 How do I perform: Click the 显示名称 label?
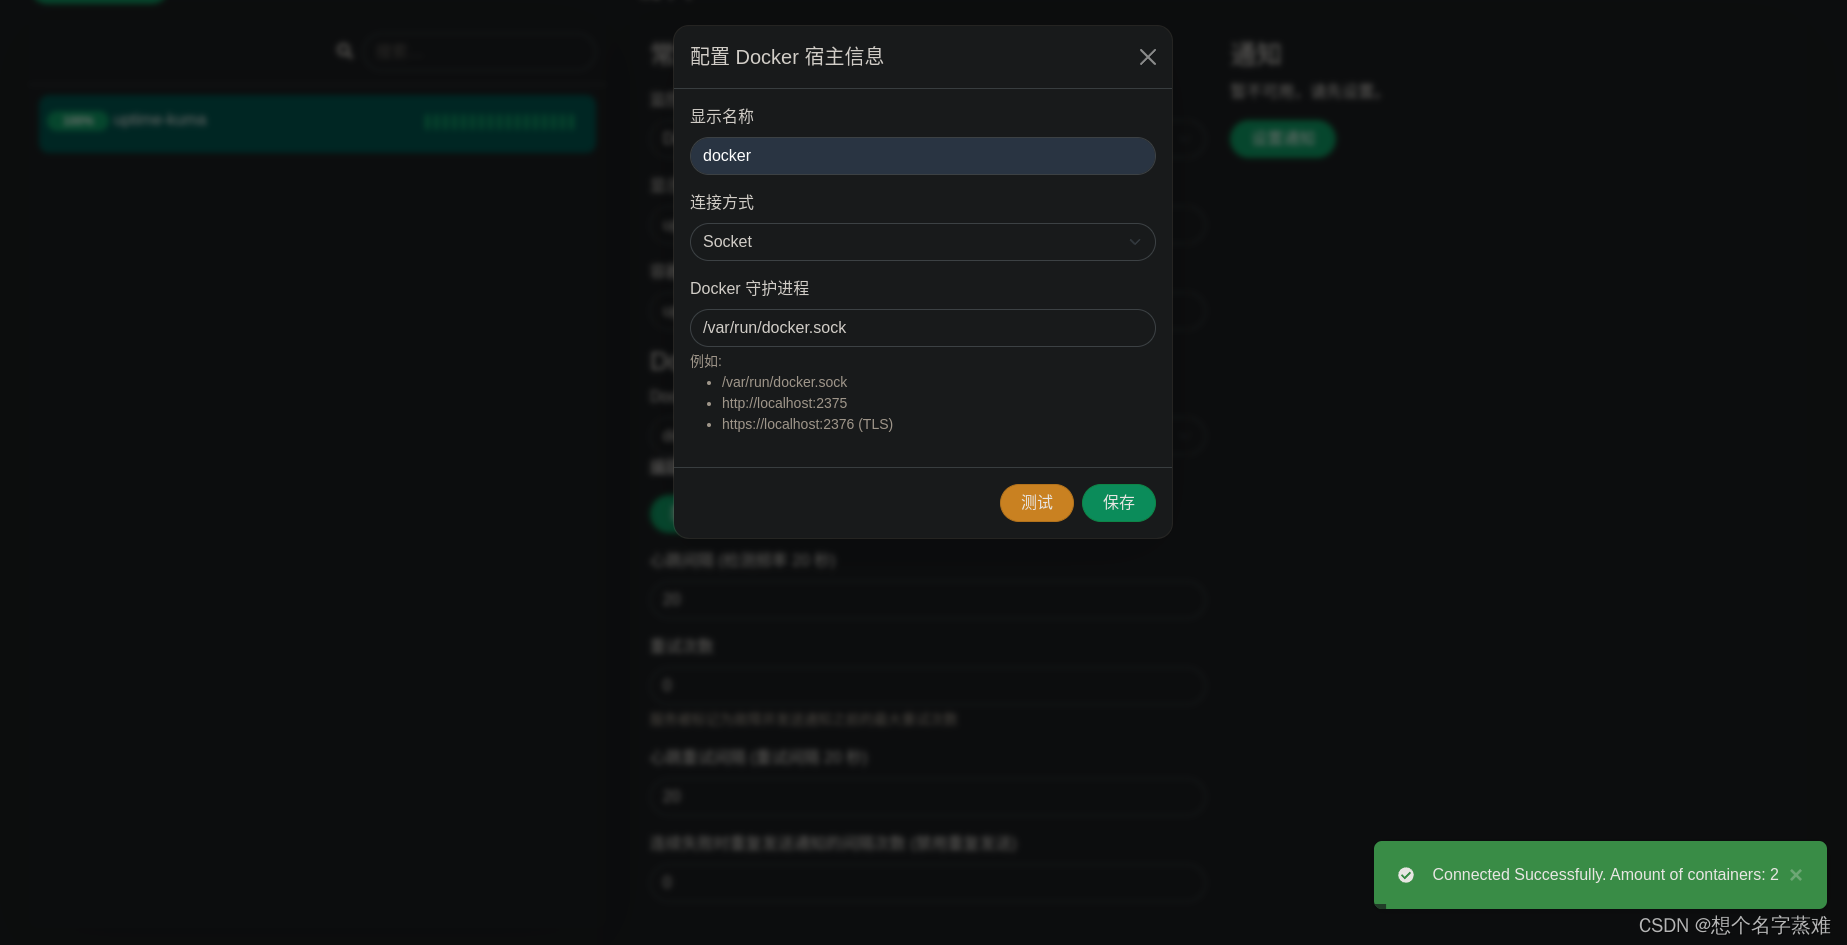coord(722,116)
